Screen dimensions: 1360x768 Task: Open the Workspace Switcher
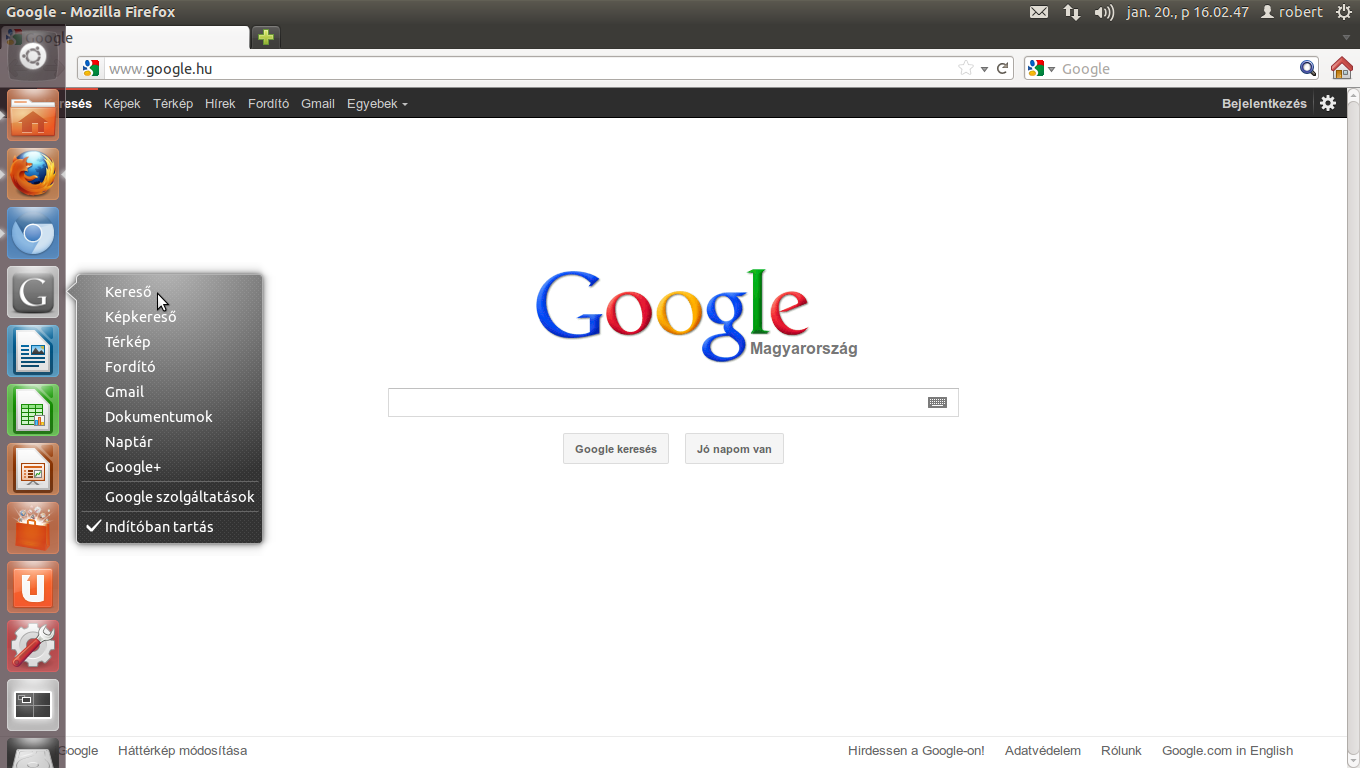[33, 705]
